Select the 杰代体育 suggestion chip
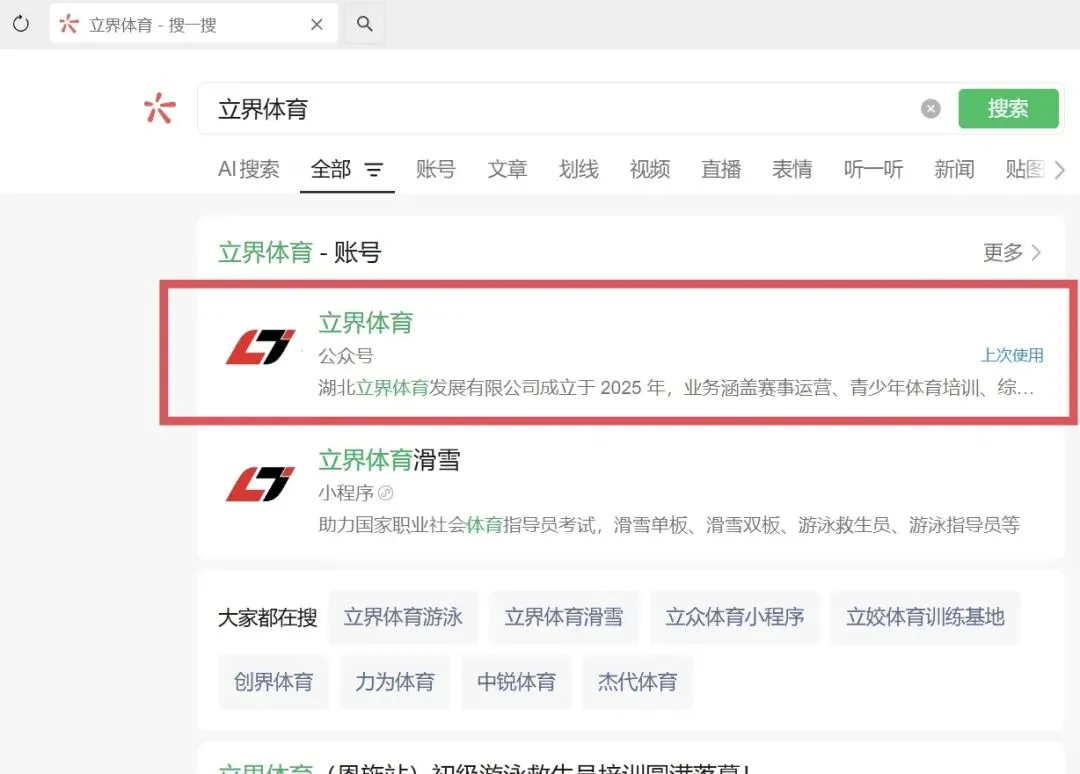 637,682
